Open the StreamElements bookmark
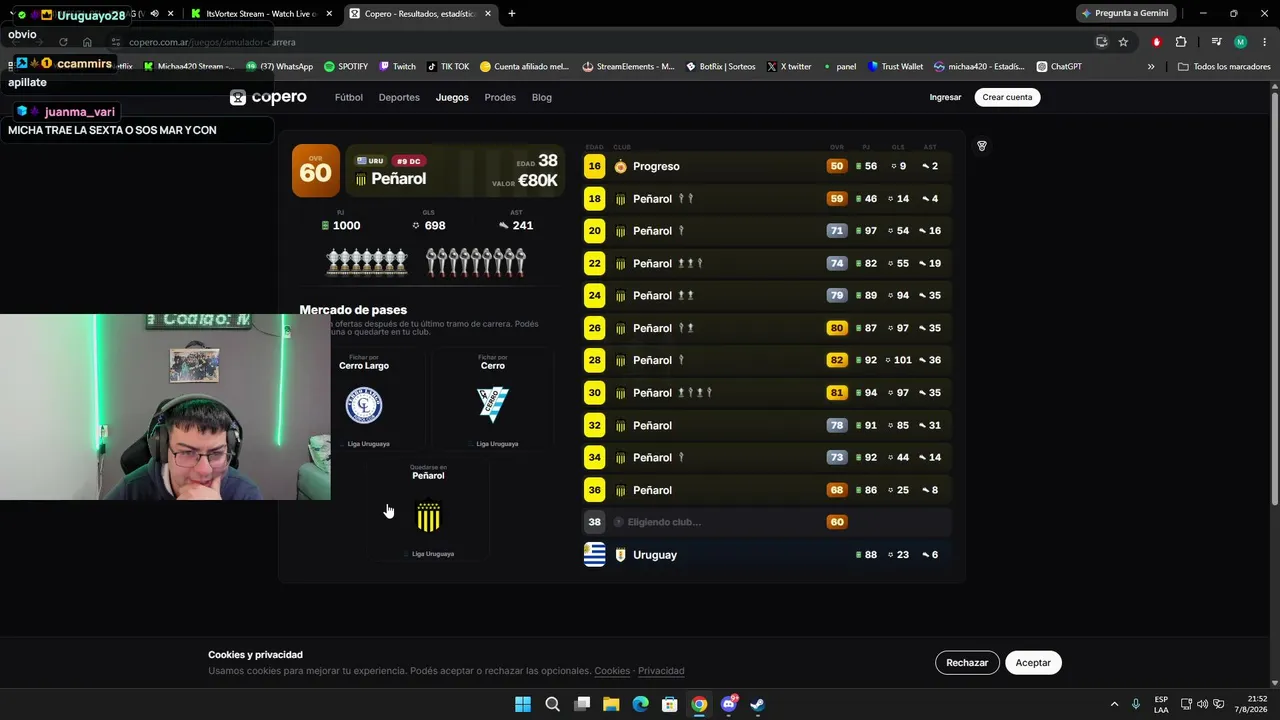 click(x=628, y=67)
